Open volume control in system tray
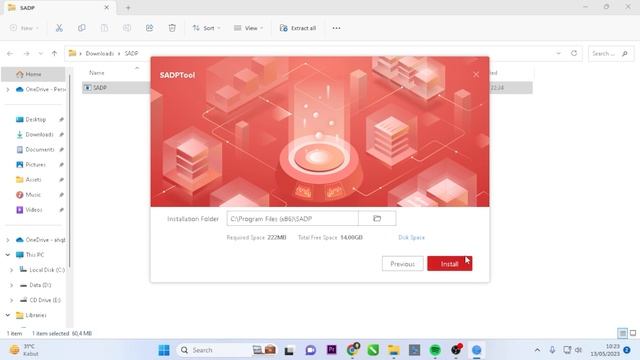The width and height of the screenshot is (640, 360). pos(578,350)
